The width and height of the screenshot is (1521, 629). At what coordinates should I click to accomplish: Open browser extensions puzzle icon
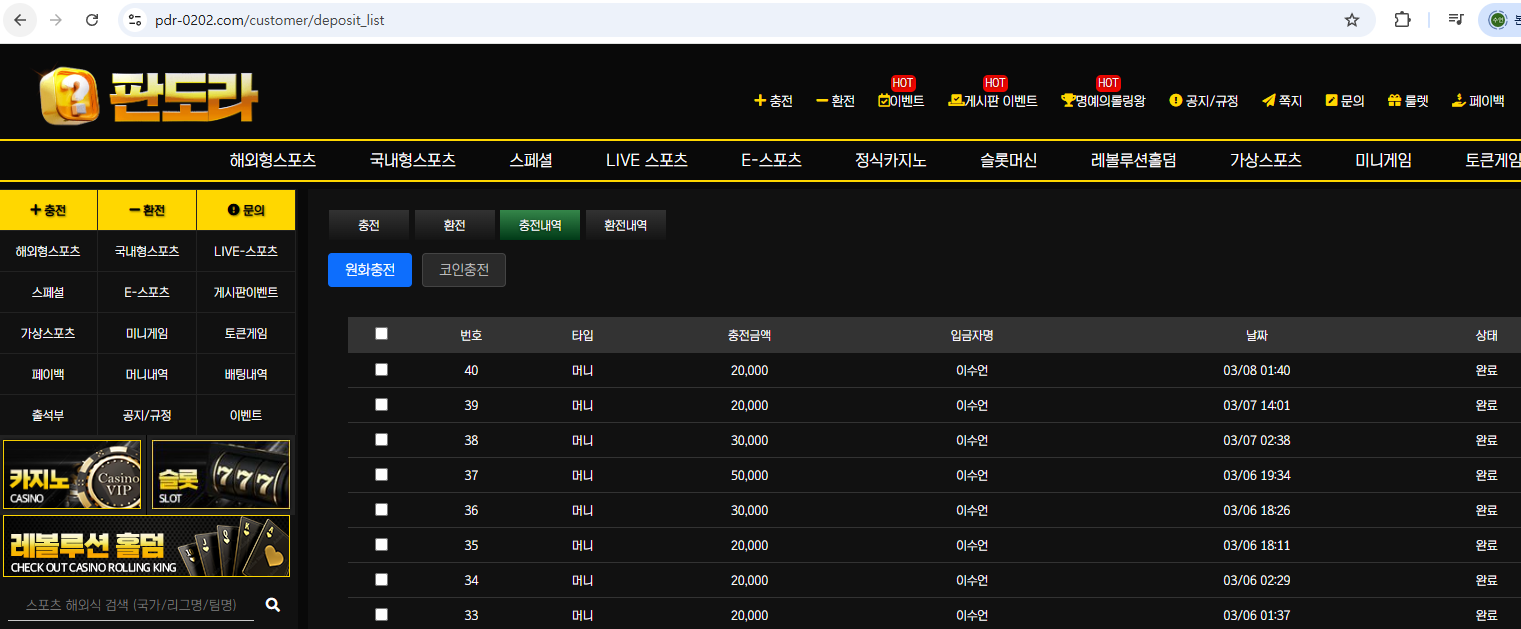pyautogui.click(x=1402, y=20)
